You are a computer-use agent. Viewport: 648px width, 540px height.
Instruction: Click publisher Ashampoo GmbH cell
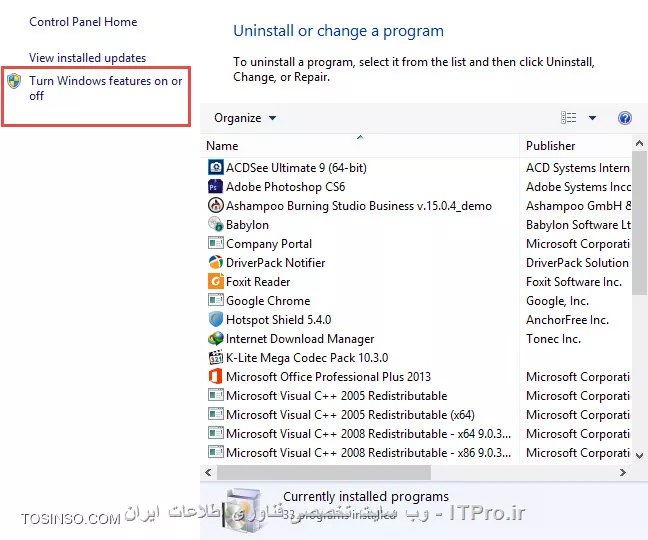[578, 206]
